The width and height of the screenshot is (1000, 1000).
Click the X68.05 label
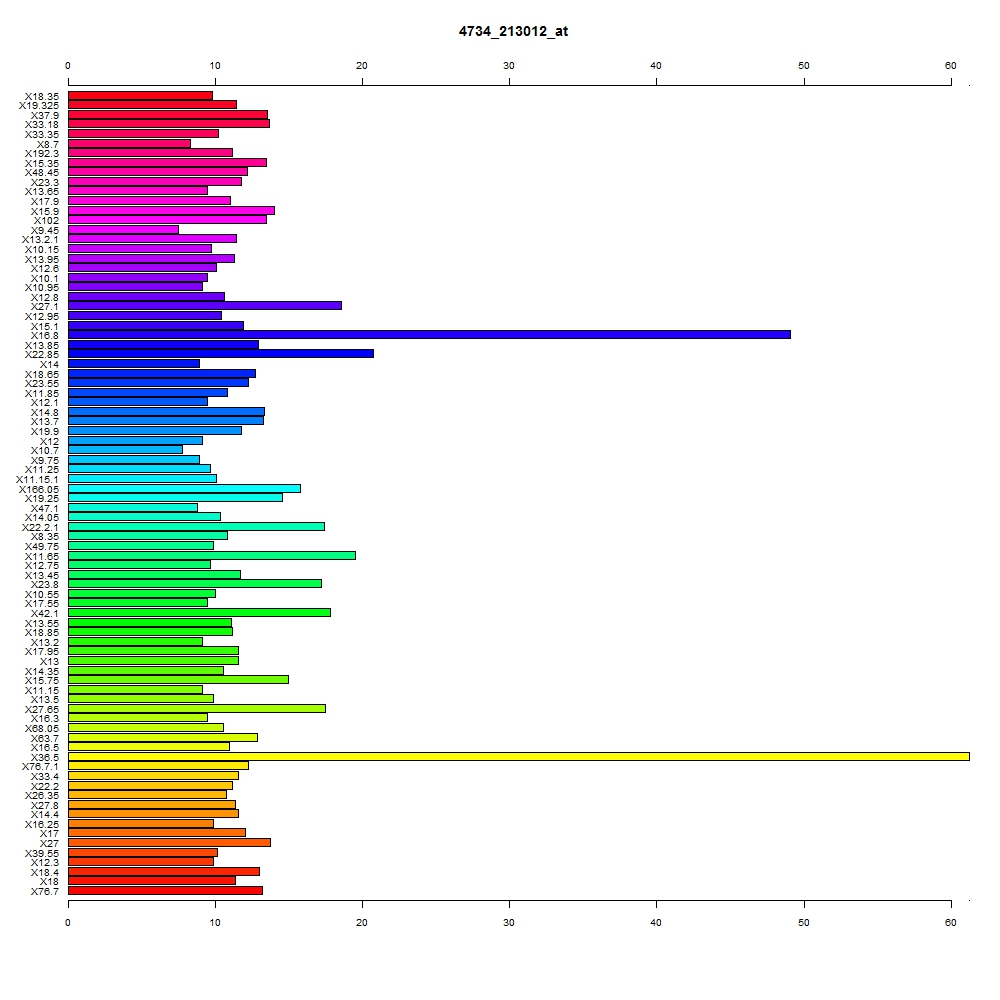(x=41, y=728)
